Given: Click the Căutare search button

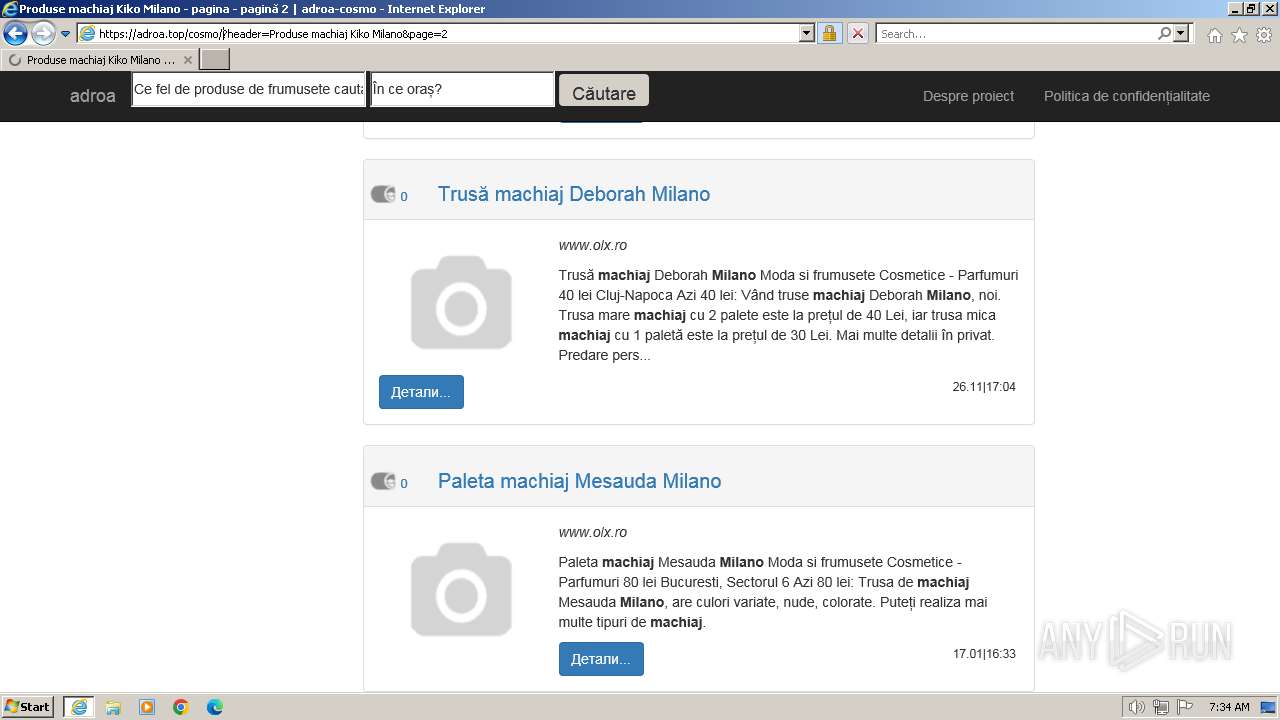Looking at the screenshot, I should pyautogui.click(x=604, y=91).
